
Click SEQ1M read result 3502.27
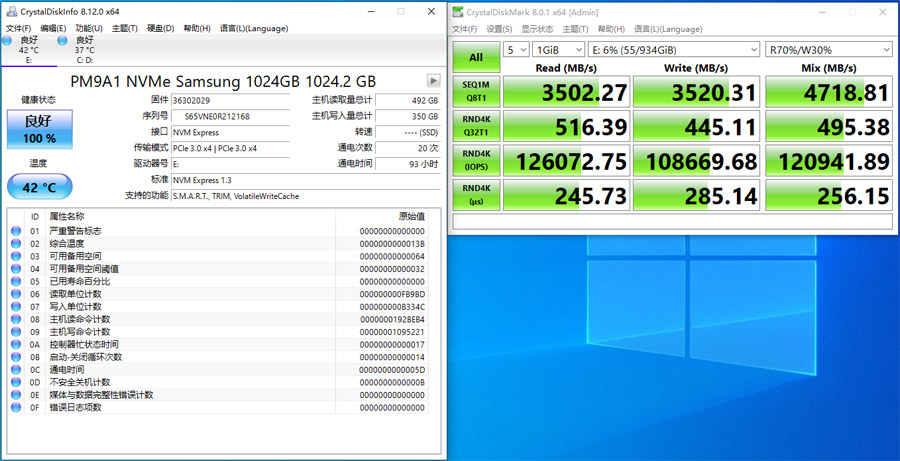pyautogui.click(x=567, y=92)
